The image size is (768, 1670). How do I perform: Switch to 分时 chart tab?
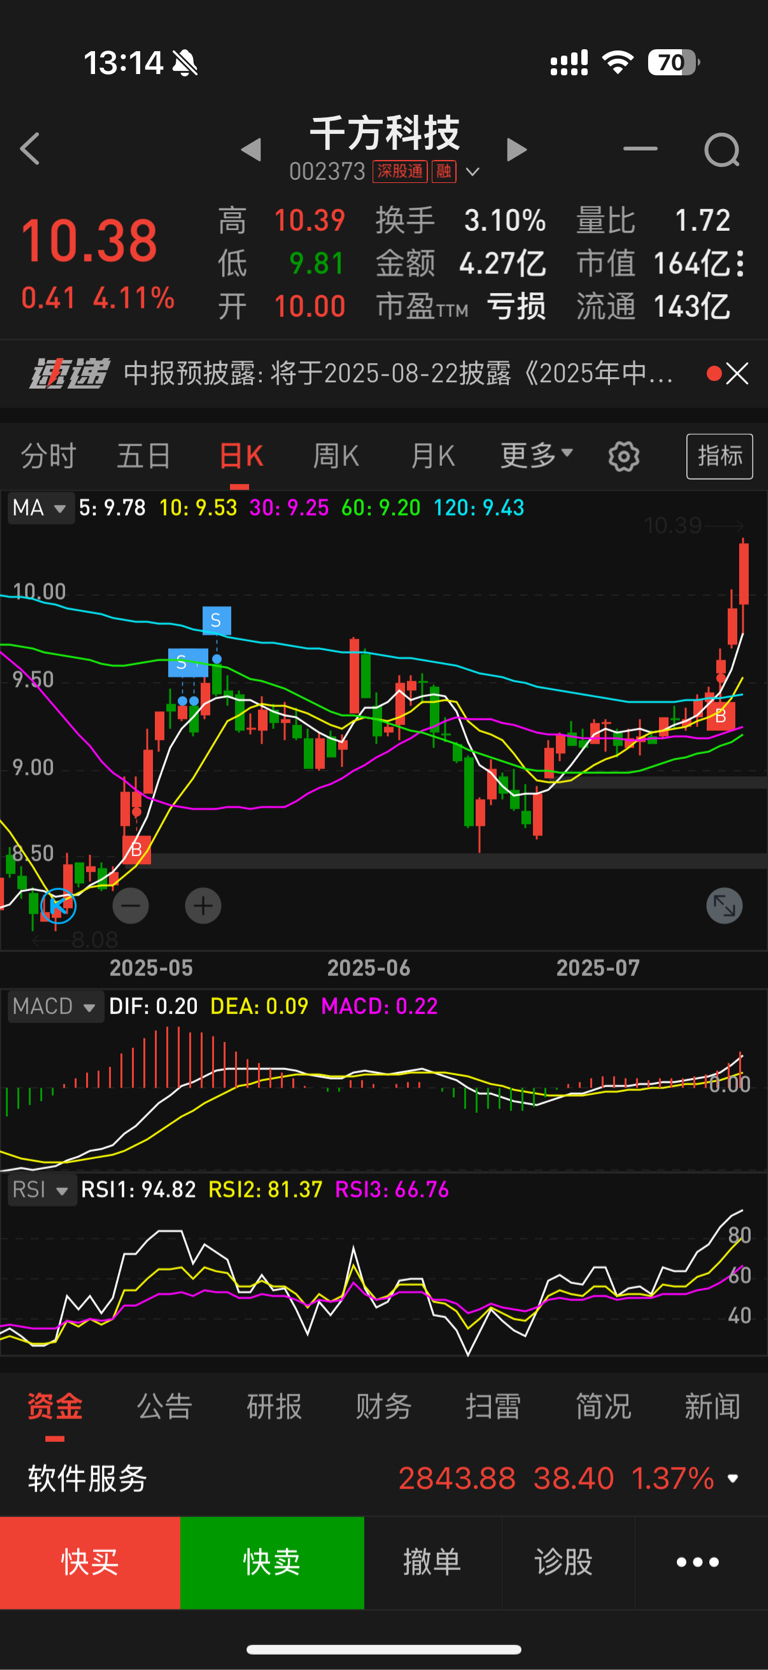pyautogui.click(x=48, y=456)
